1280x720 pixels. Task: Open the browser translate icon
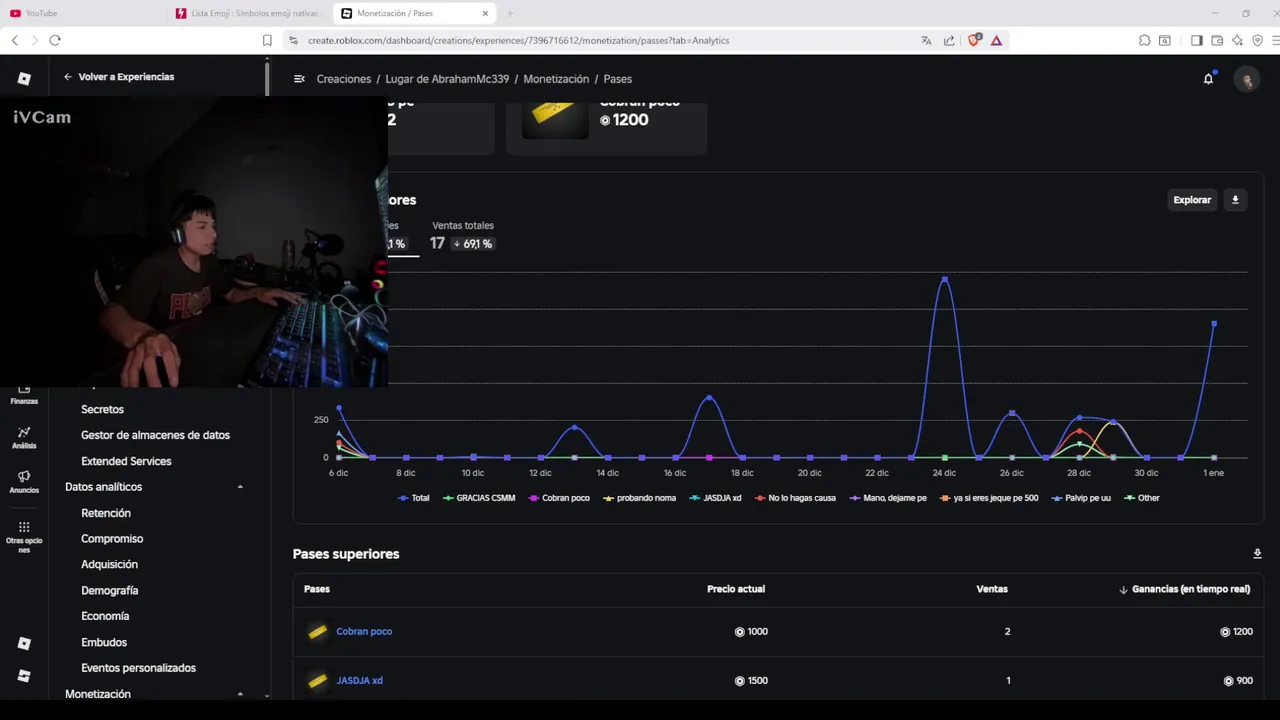926,40
